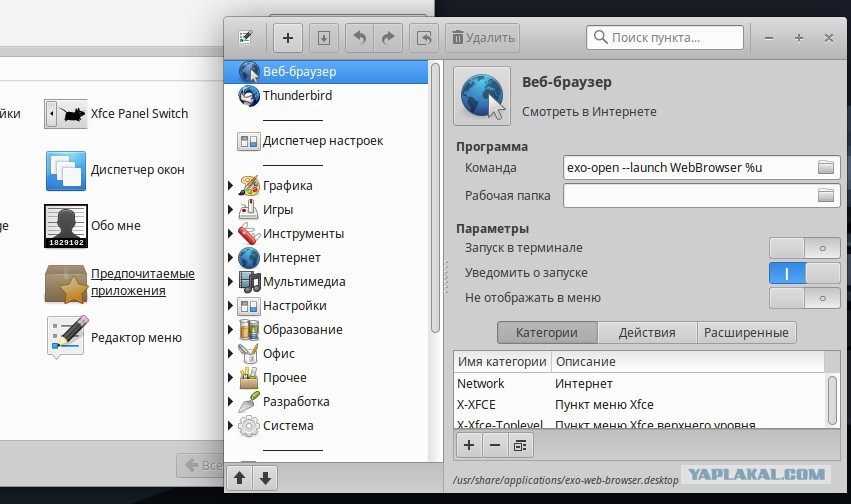Remove a category with the minus button
The height and width of the screenshot is (504, 851).
[495, 445]
